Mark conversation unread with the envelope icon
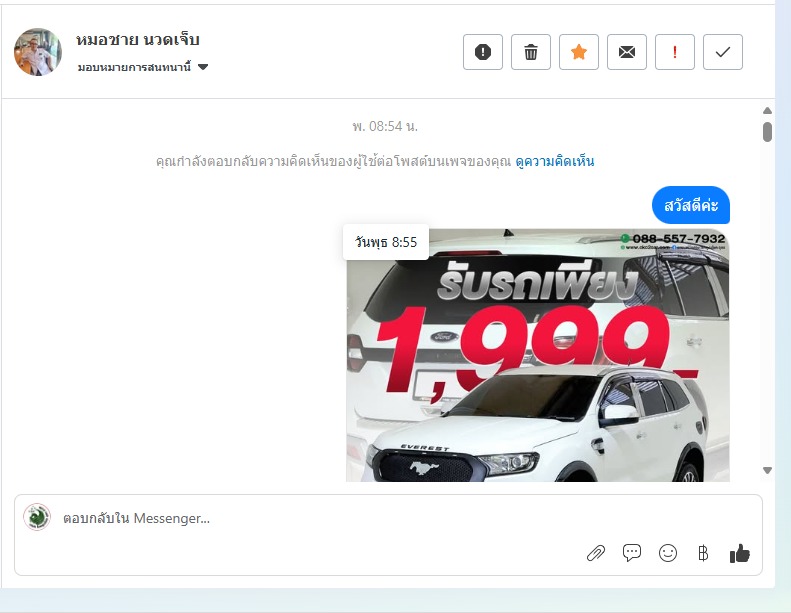The height and width of the screenshot is (613, 791). pyautogui.click(x=627, y=52)
